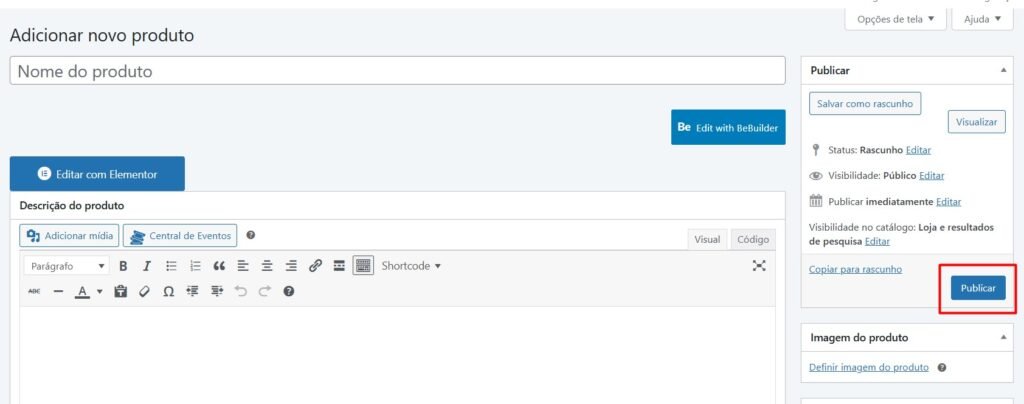Toggle bold formatting in editor toolbar
This screenshot has width=1024, height=404.
pyautogui.click(x=123, y=266)
